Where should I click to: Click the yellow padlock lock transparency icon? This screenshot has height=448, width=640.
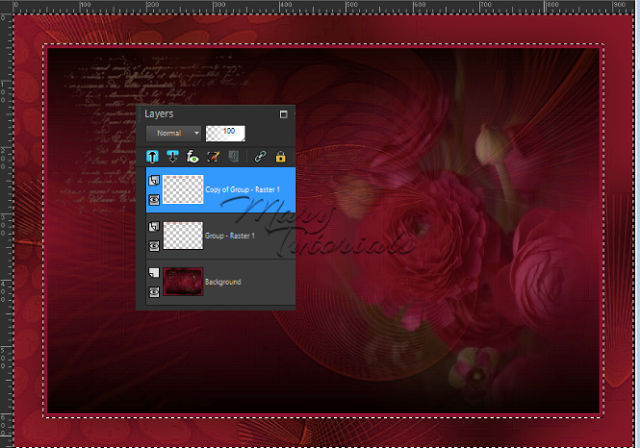point(280,156)
